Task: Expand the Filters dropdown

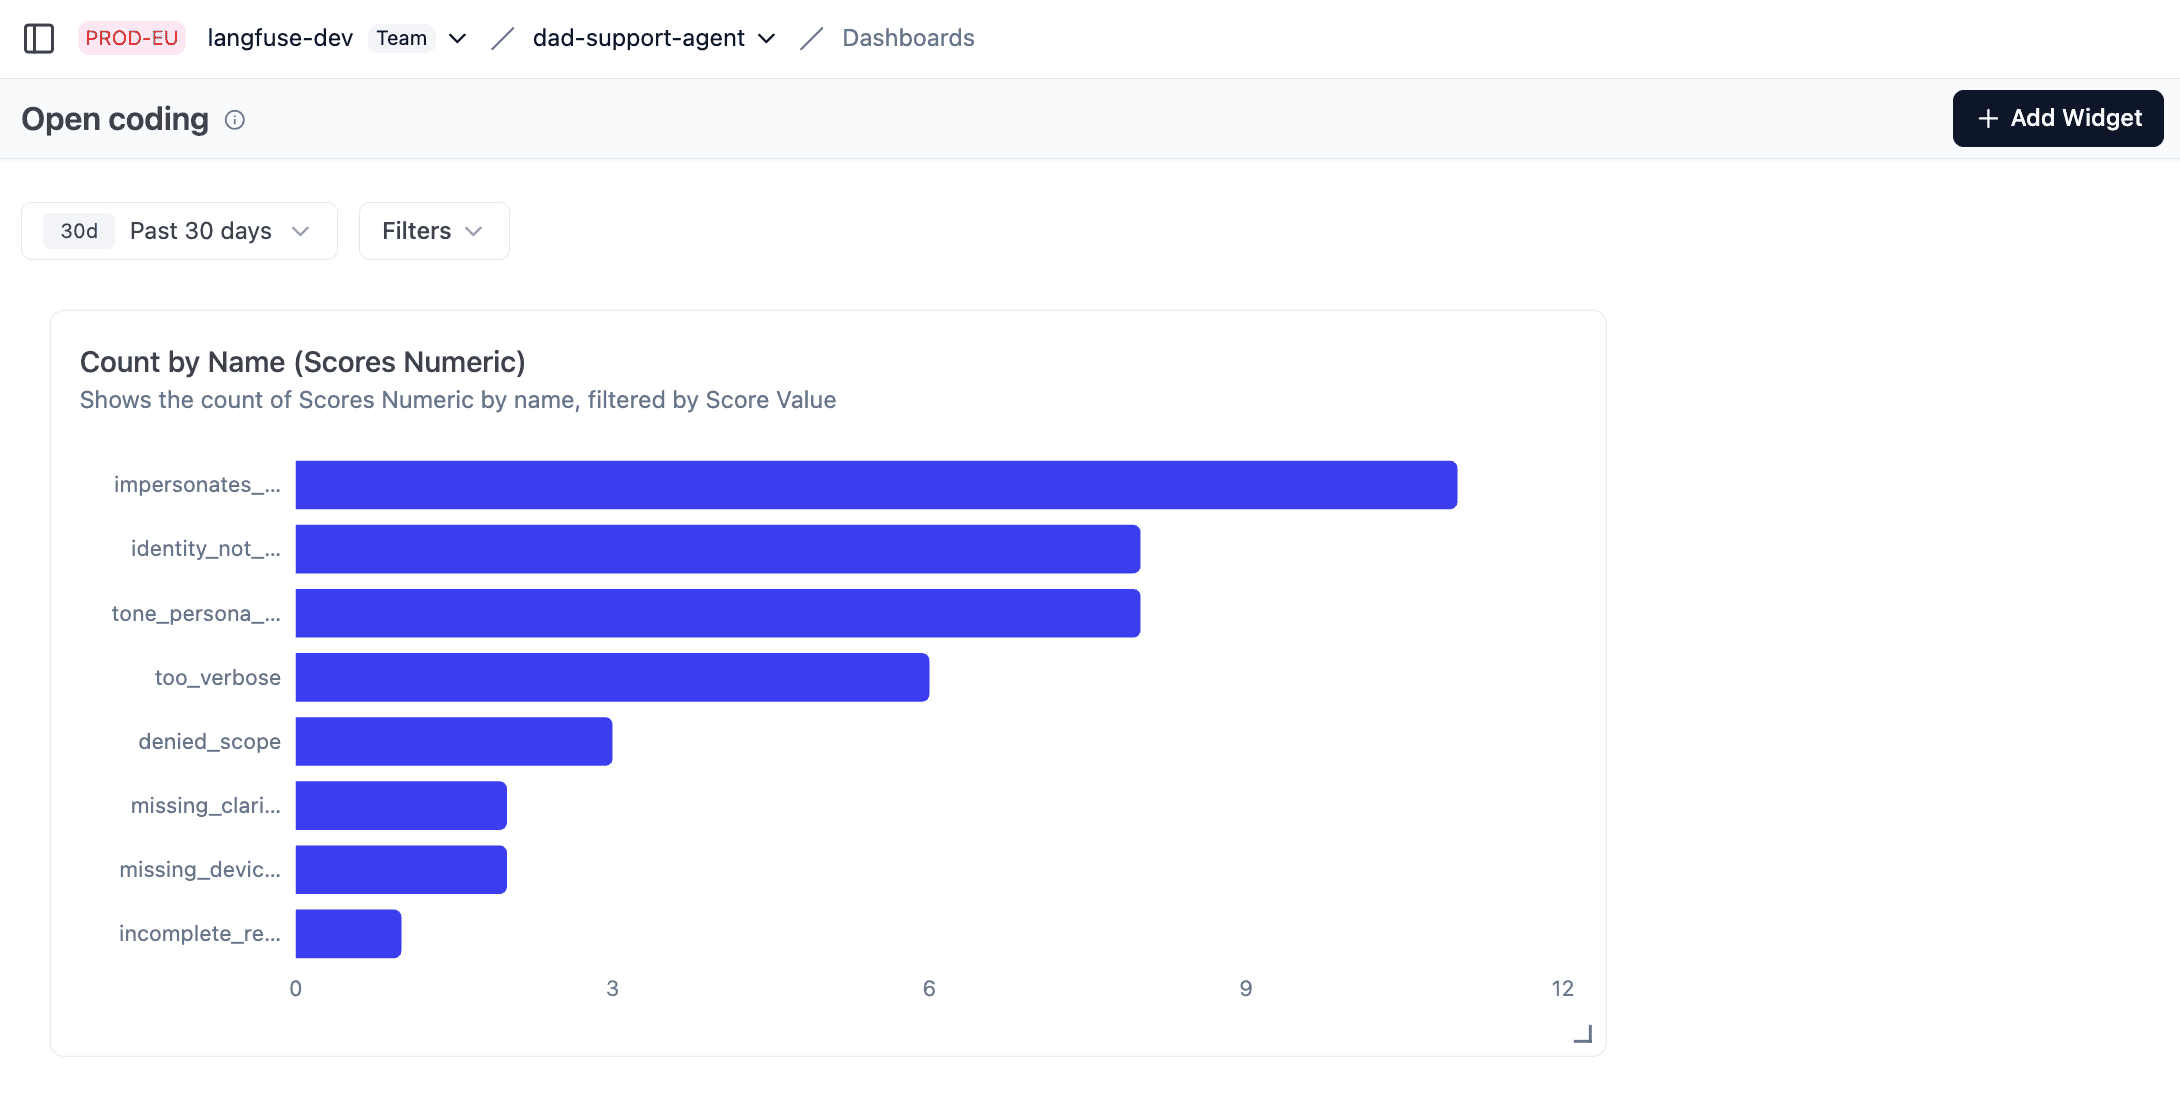Action: coord(434,231)
